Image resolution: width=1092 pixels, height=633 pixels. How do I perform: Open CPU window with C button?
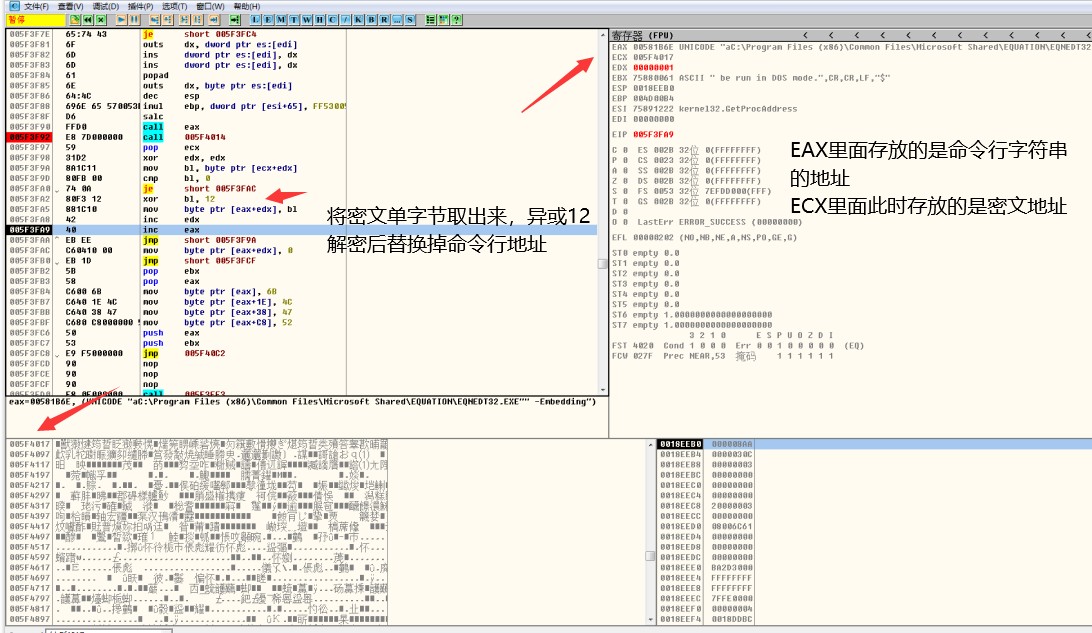(333, 19)
